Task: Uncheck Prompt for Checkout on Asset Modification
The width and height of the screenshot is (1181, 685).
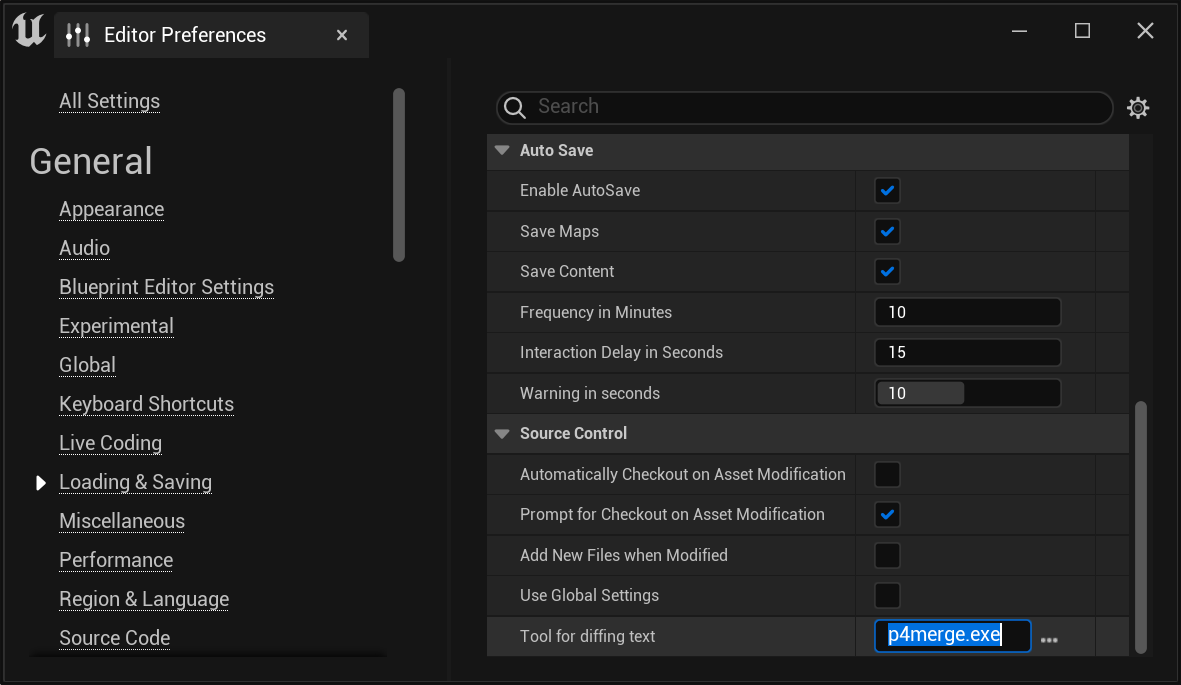Action: pyautogui.click(x=887, y=514)
